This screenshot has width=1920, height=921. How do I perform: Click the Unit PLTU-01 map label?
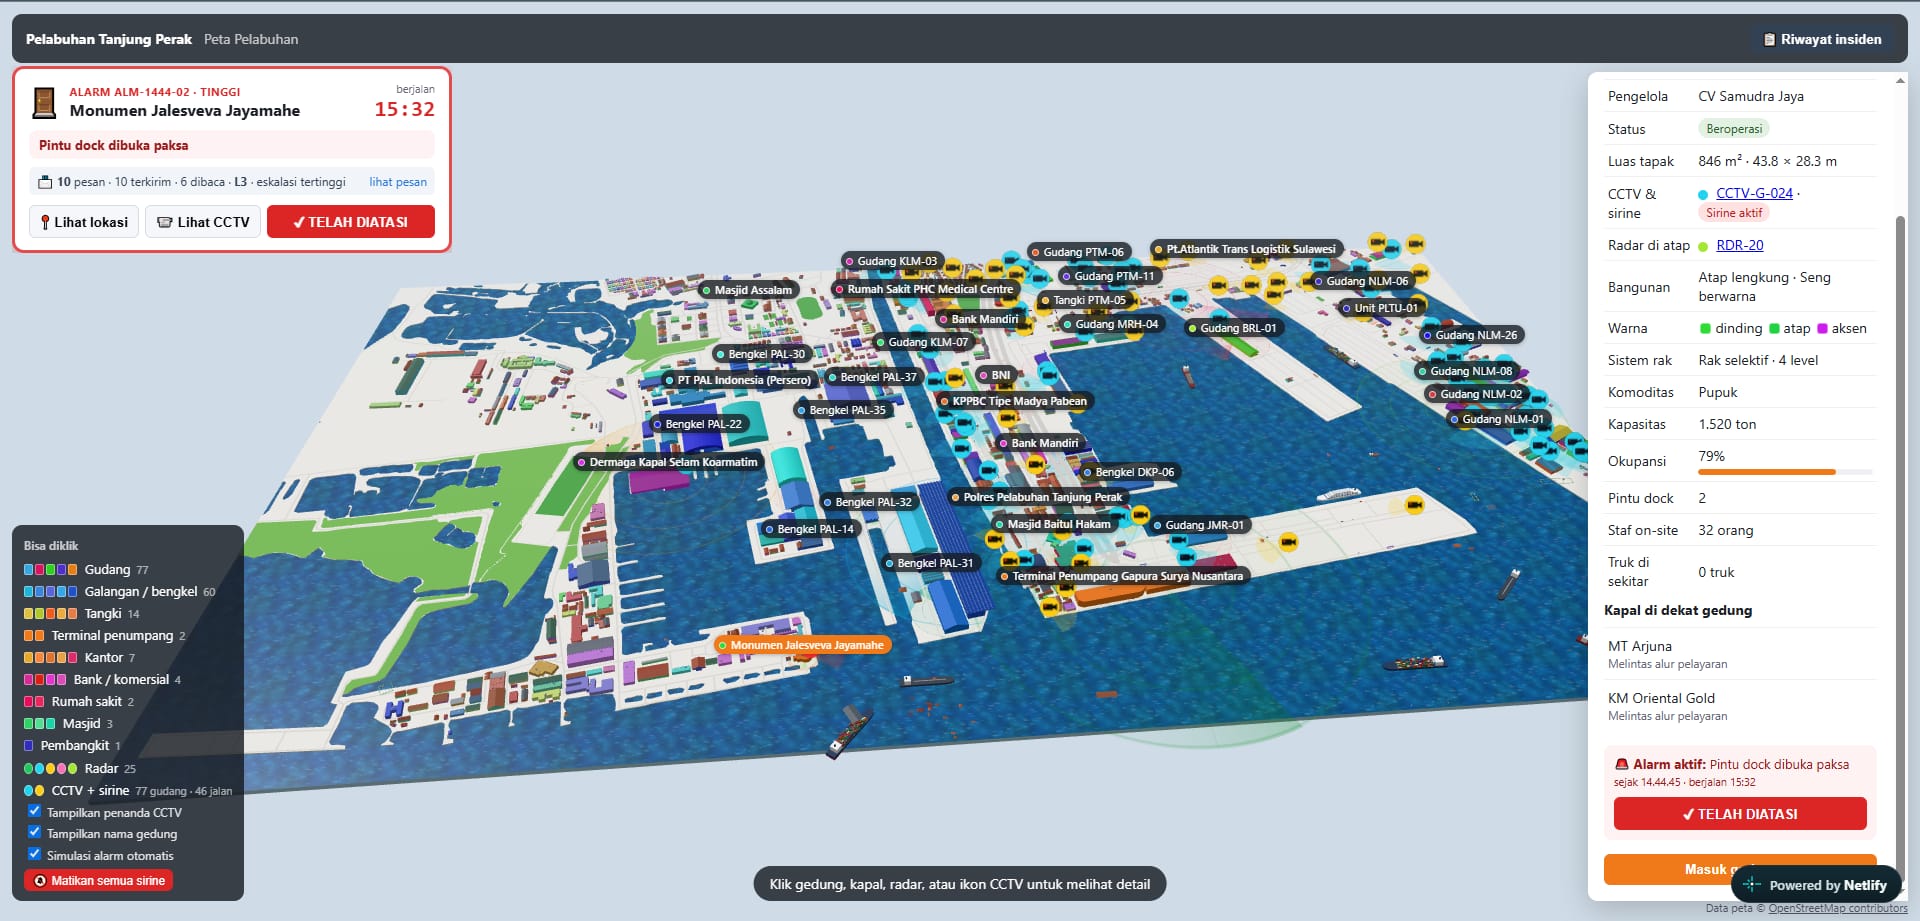pyautogui.click(x=1380, y=308)
